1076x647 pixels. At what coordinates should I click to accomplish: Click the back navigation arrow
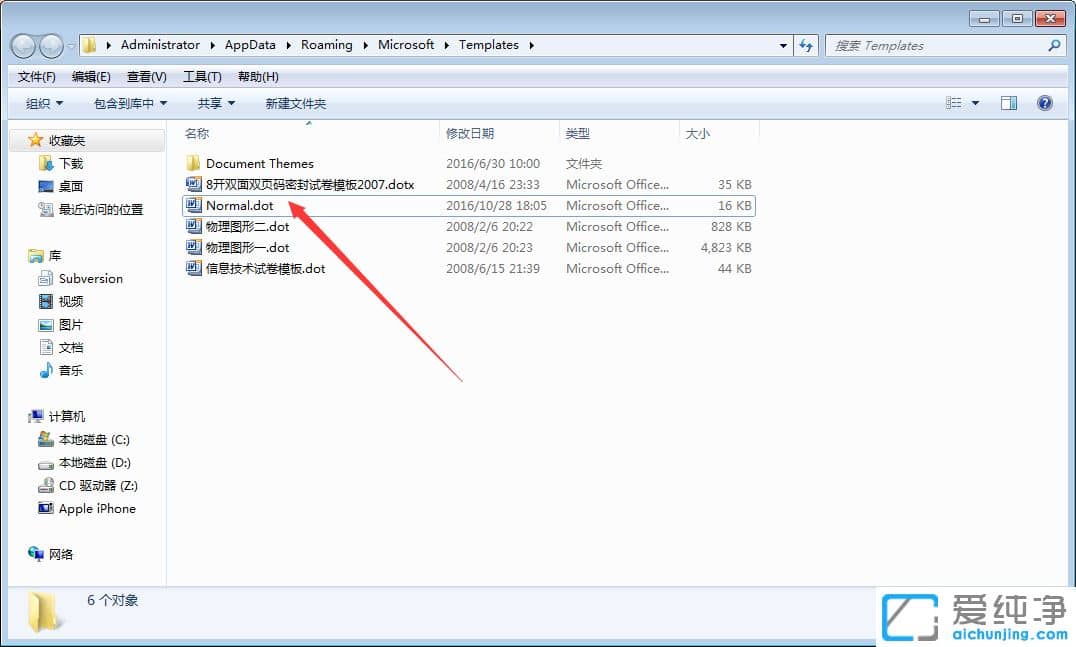click(x=24, y=45)
